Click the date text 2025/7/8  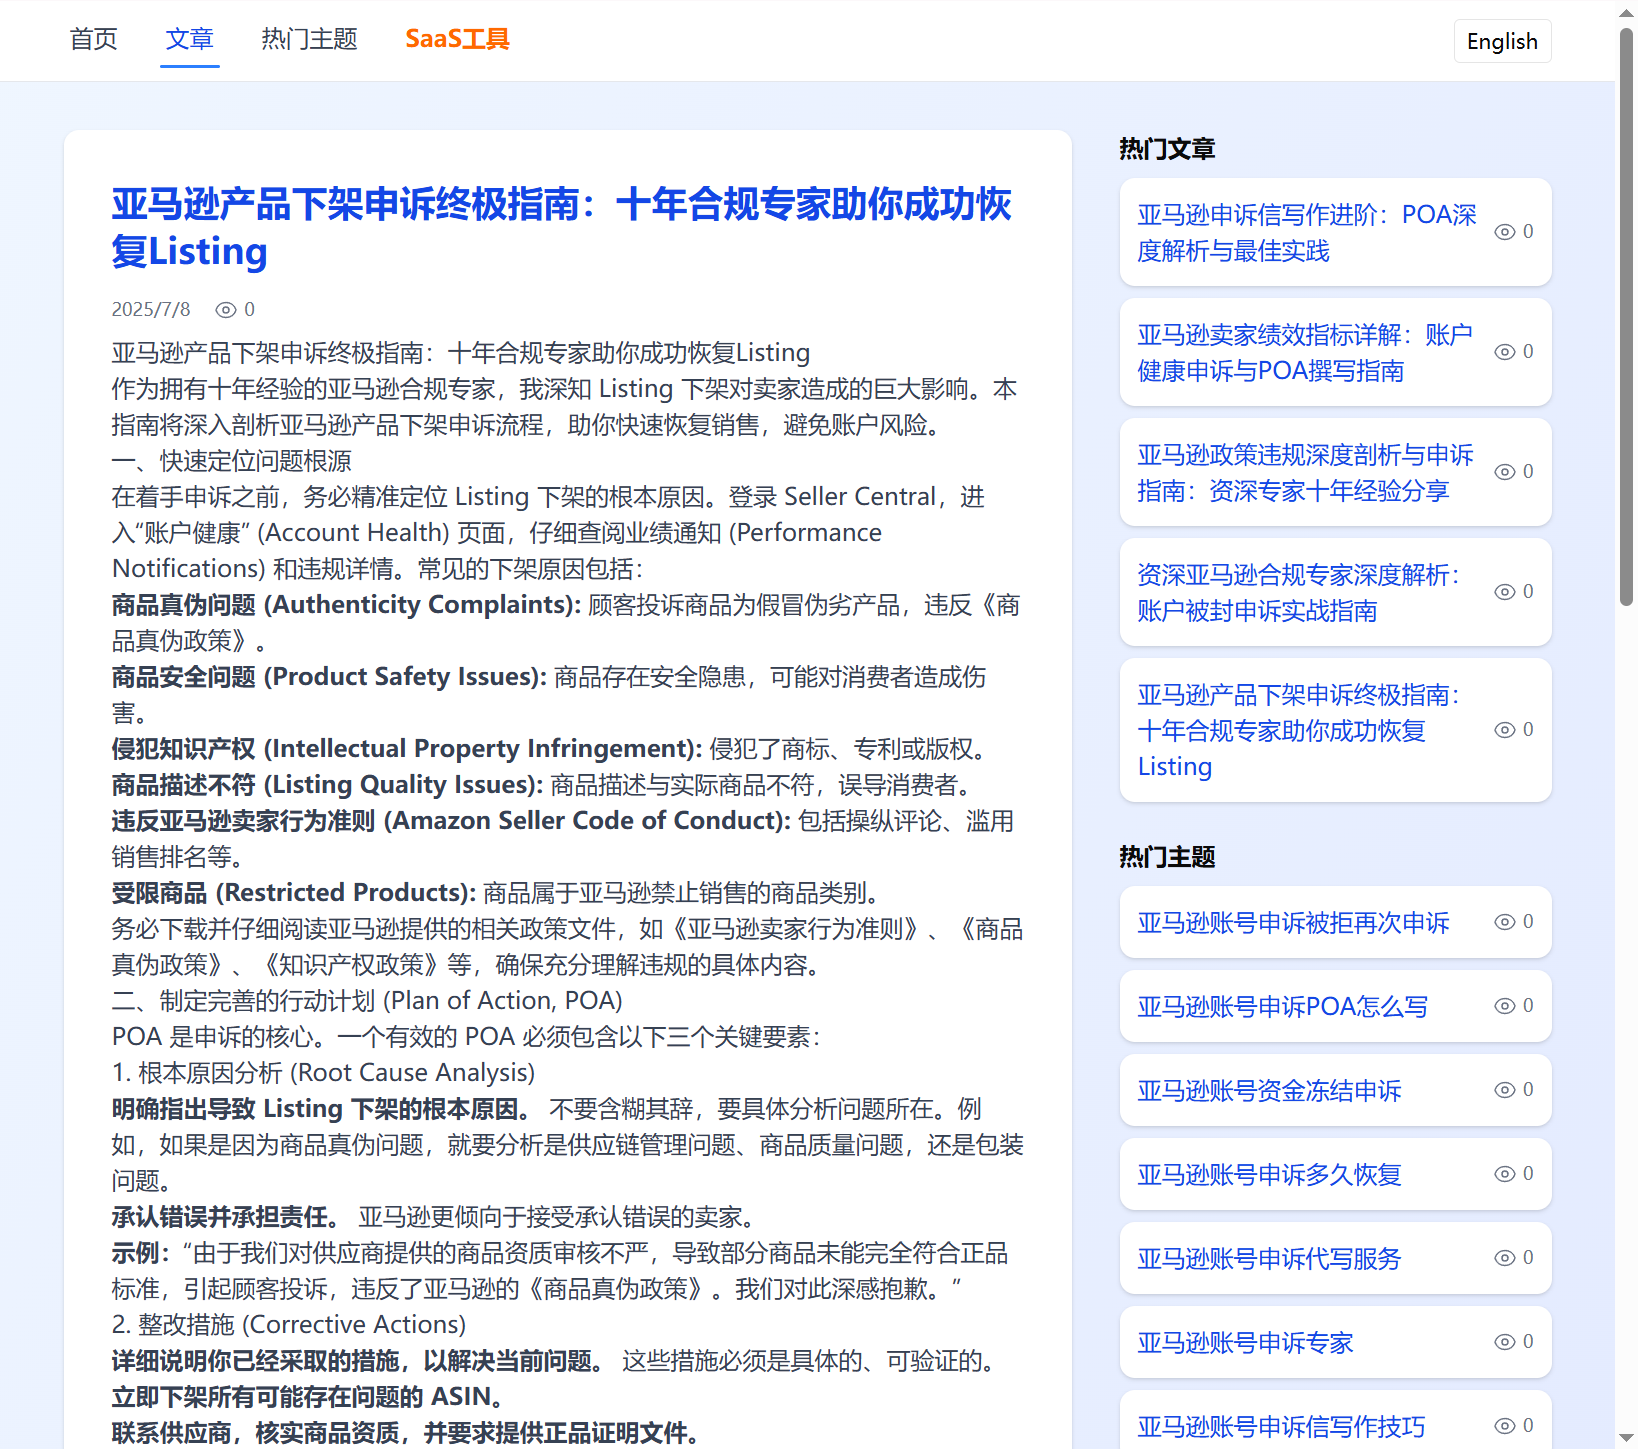tap(151, 310)
